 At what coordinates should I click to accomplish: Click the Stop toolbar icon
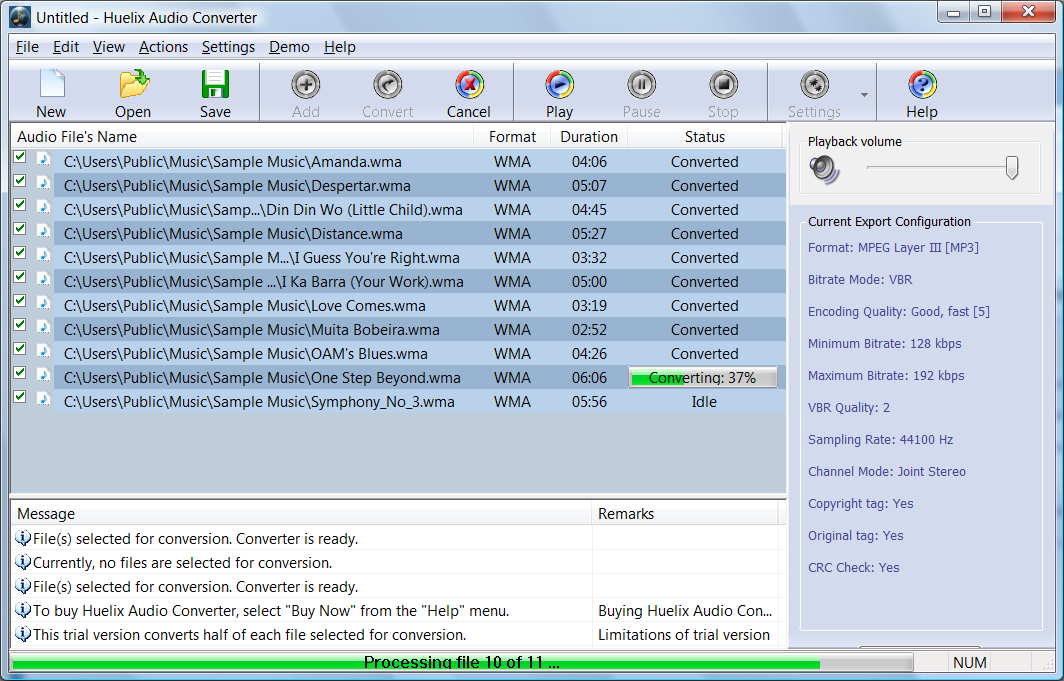tap(723, 86)
